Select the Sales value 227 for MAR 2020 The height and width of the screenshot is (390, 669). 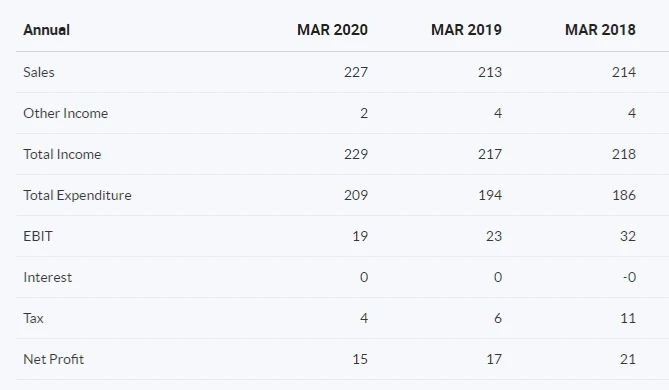[356, 72]
